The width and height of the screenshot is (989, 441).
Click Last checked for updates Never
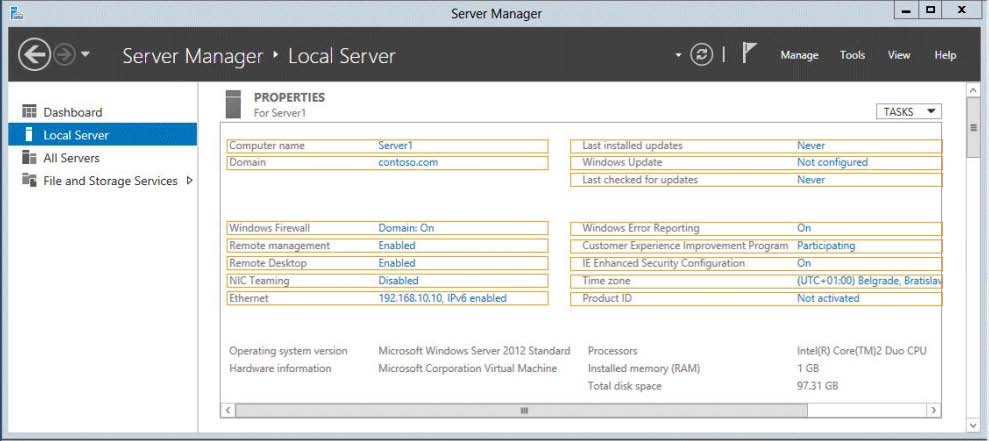click(x=811, y=180)
